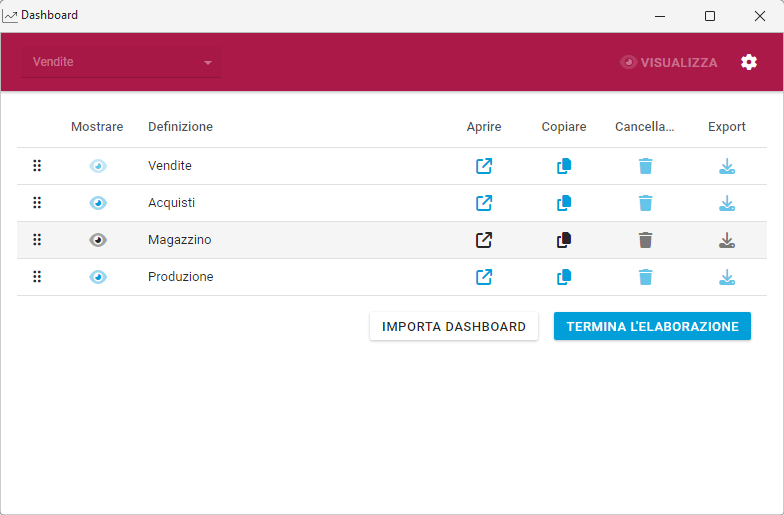
Task: Click the Definizione column header
Action: coord(180,127)
